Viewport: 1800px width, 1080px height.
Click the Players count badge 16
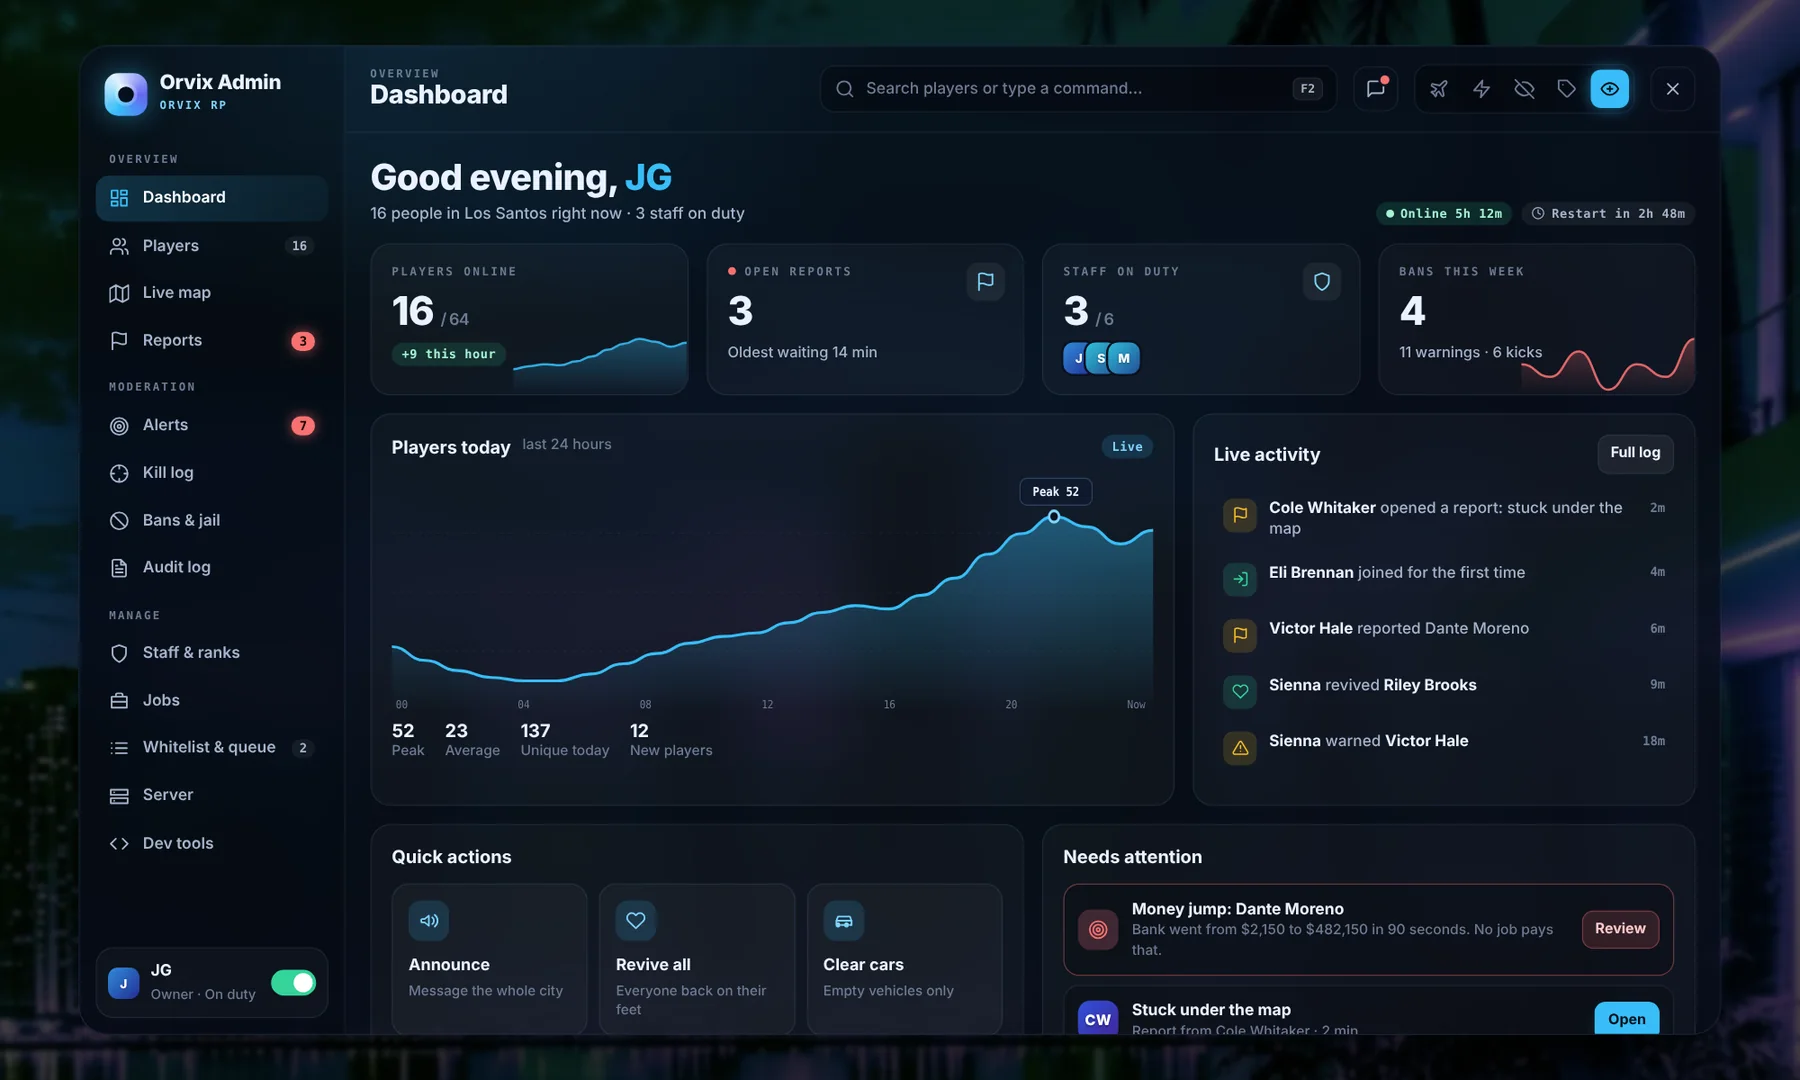tap(299, 246)
